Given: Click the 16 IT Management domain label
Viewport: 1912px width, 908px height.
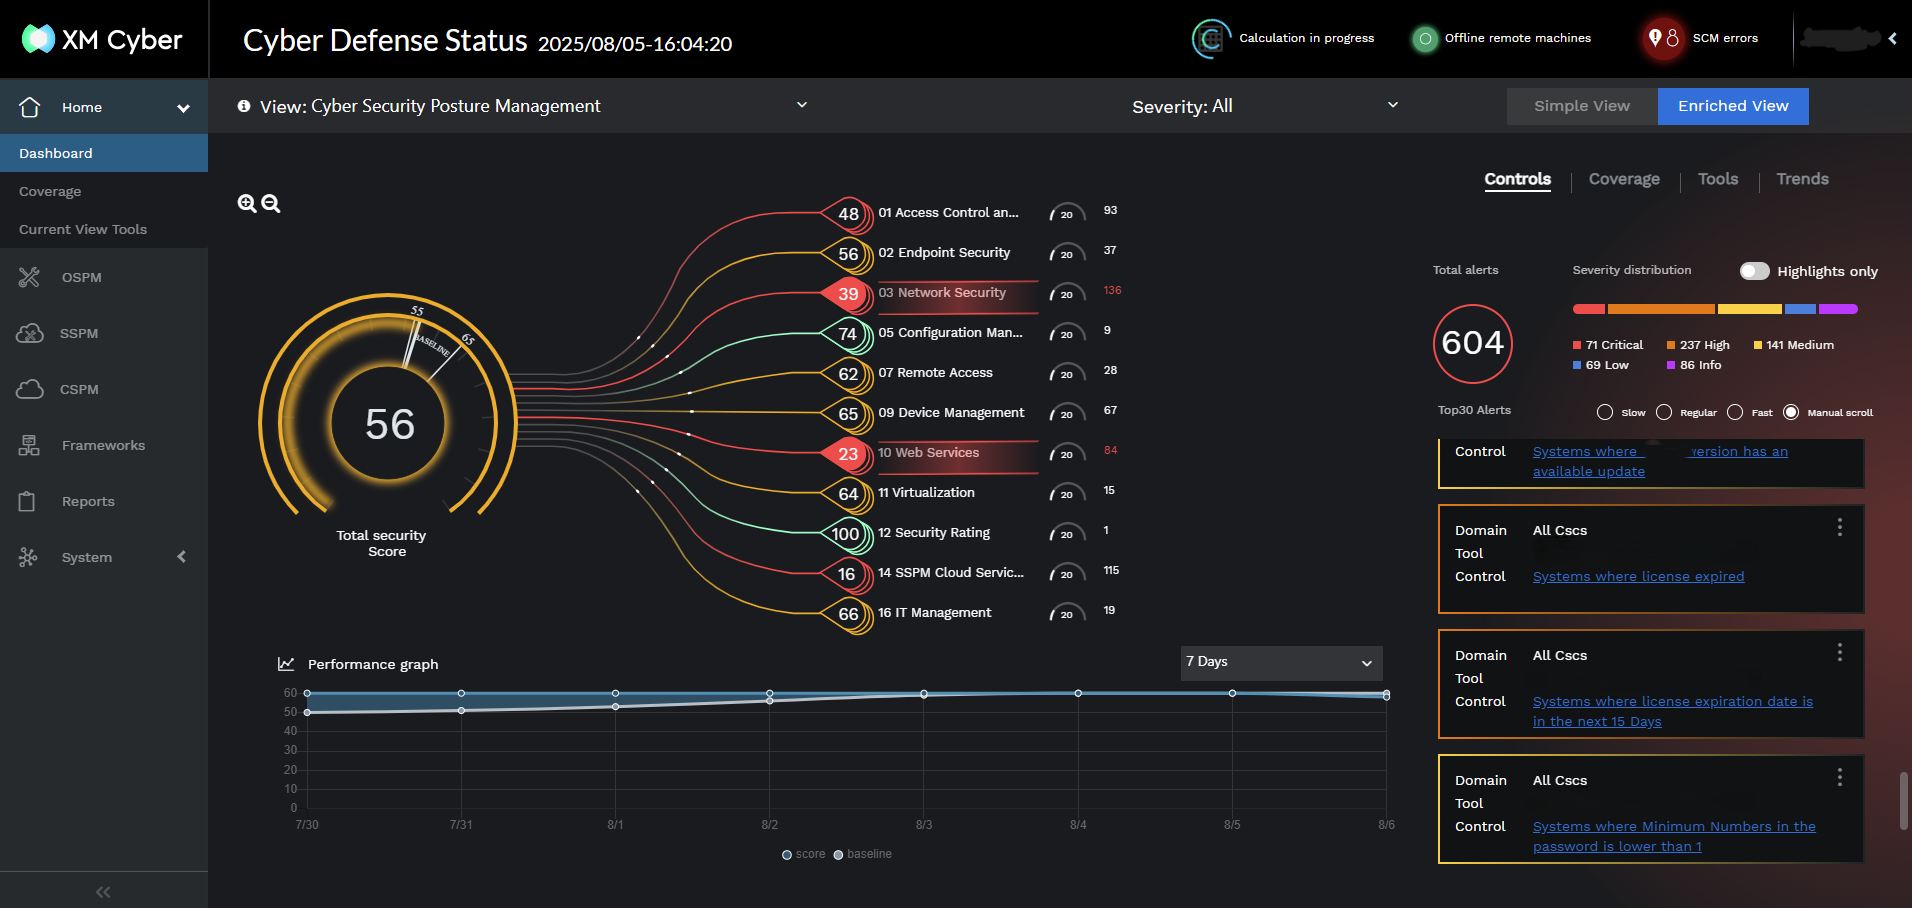Looking at the screenshot, I should (934, 613).
